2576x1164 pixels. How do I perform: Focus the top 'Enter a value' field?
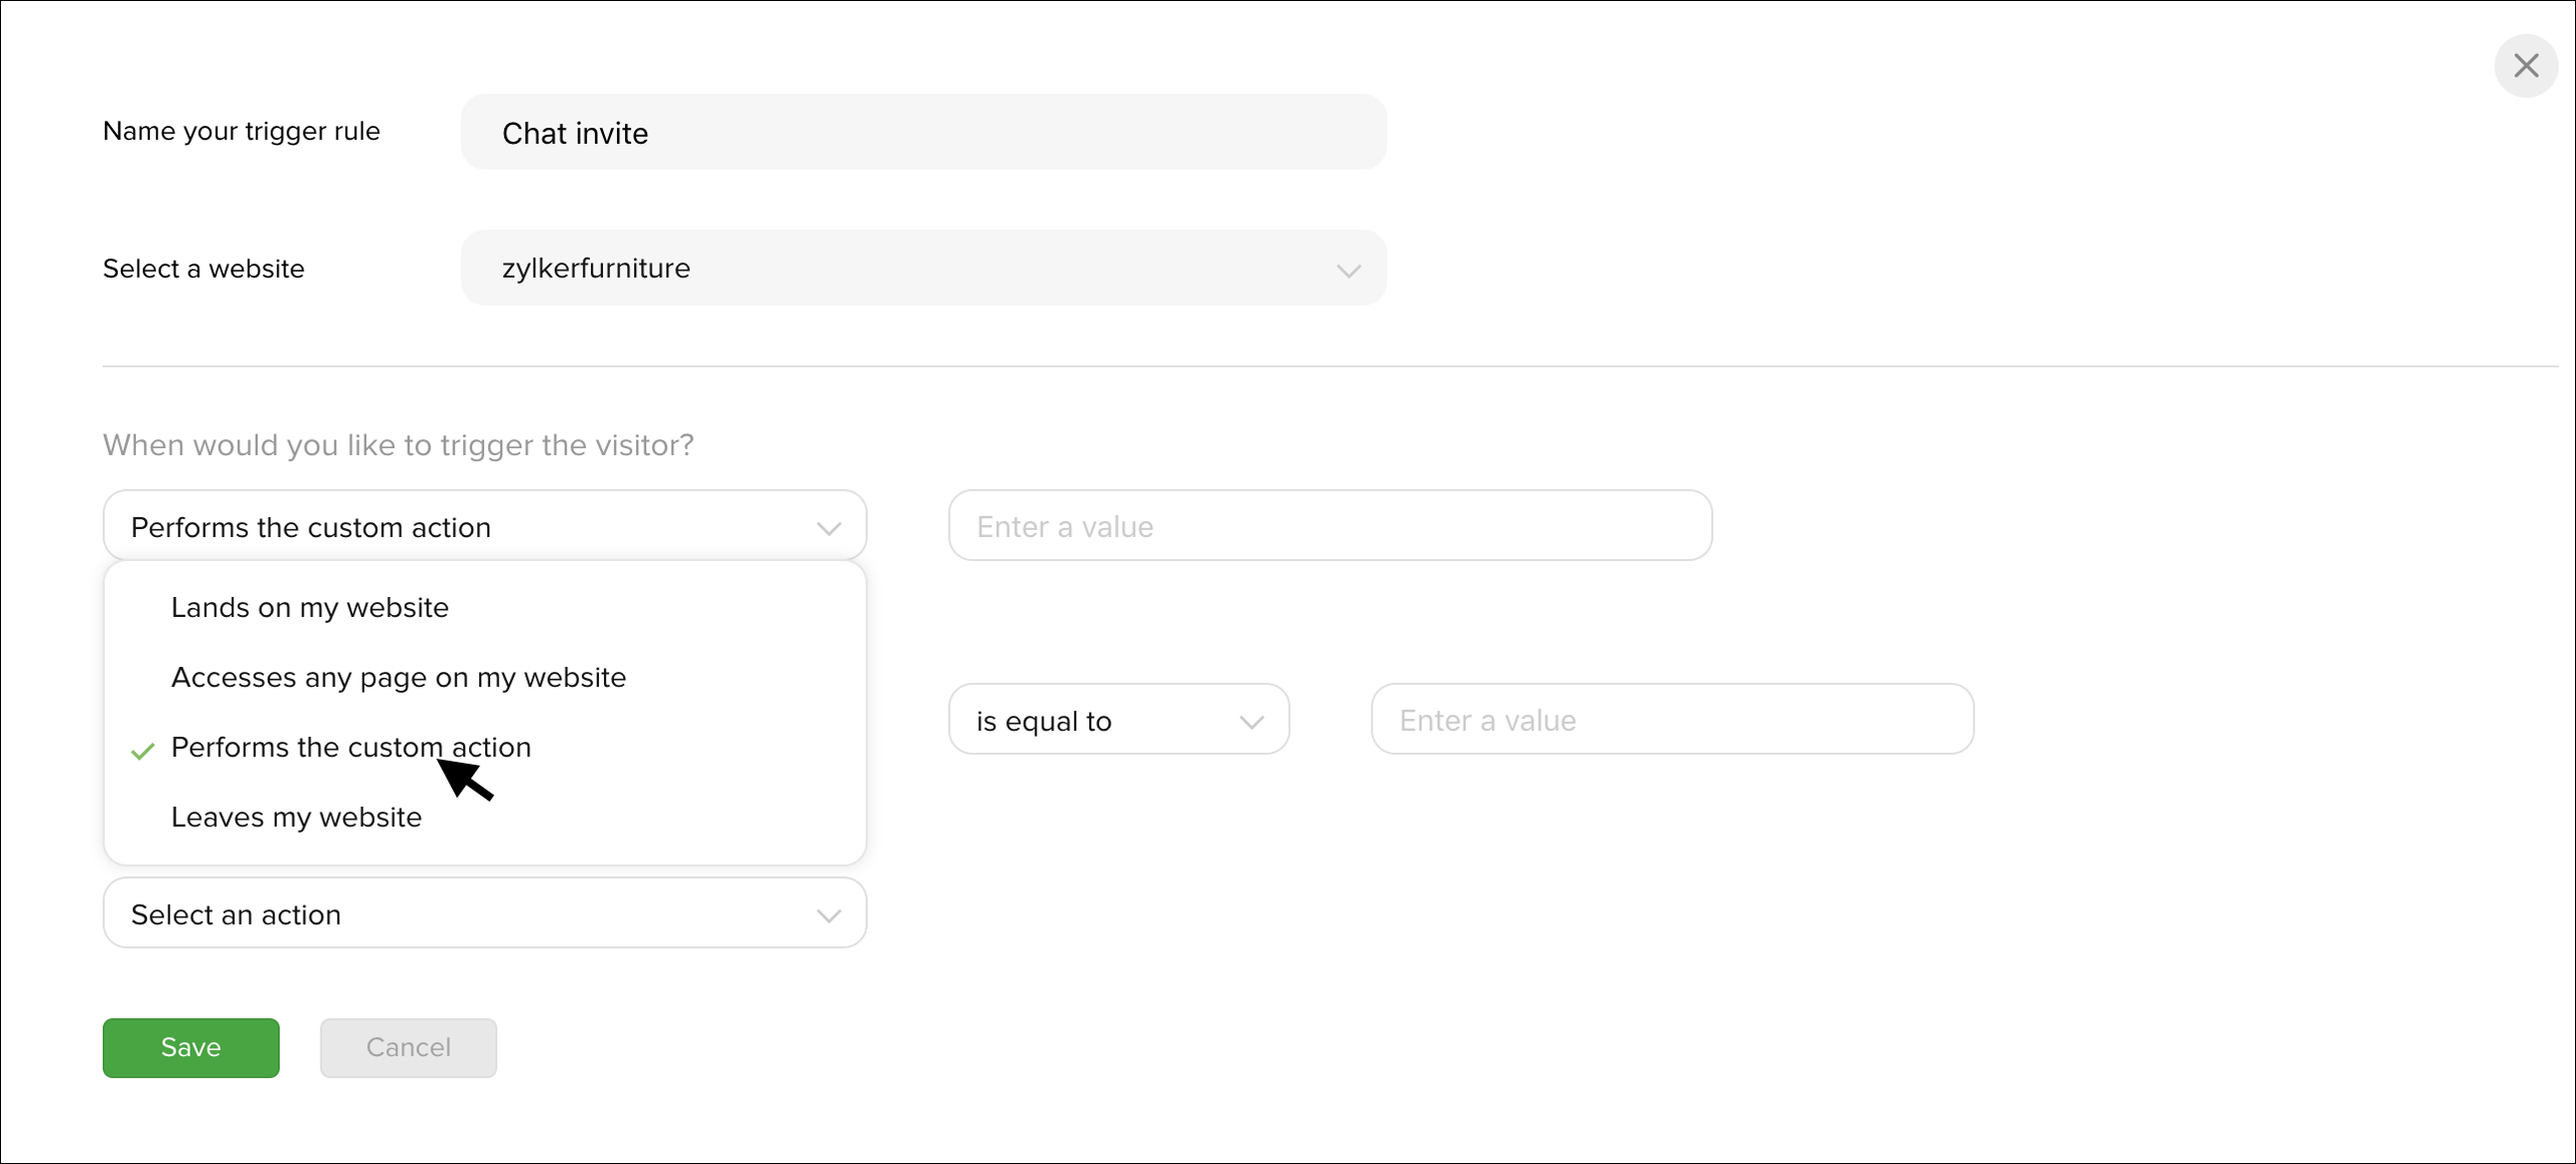click(x=1329, y=526)
